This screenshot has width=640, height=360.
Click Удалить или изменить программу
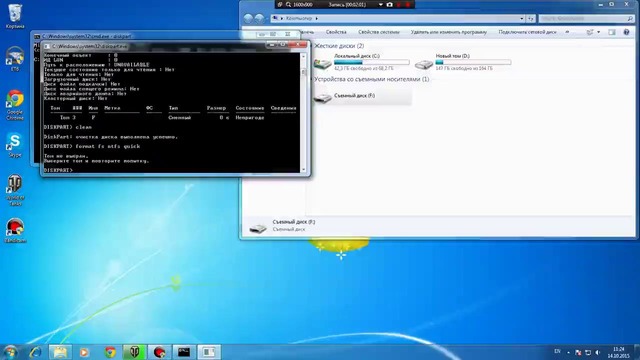(x=449, y=32)
